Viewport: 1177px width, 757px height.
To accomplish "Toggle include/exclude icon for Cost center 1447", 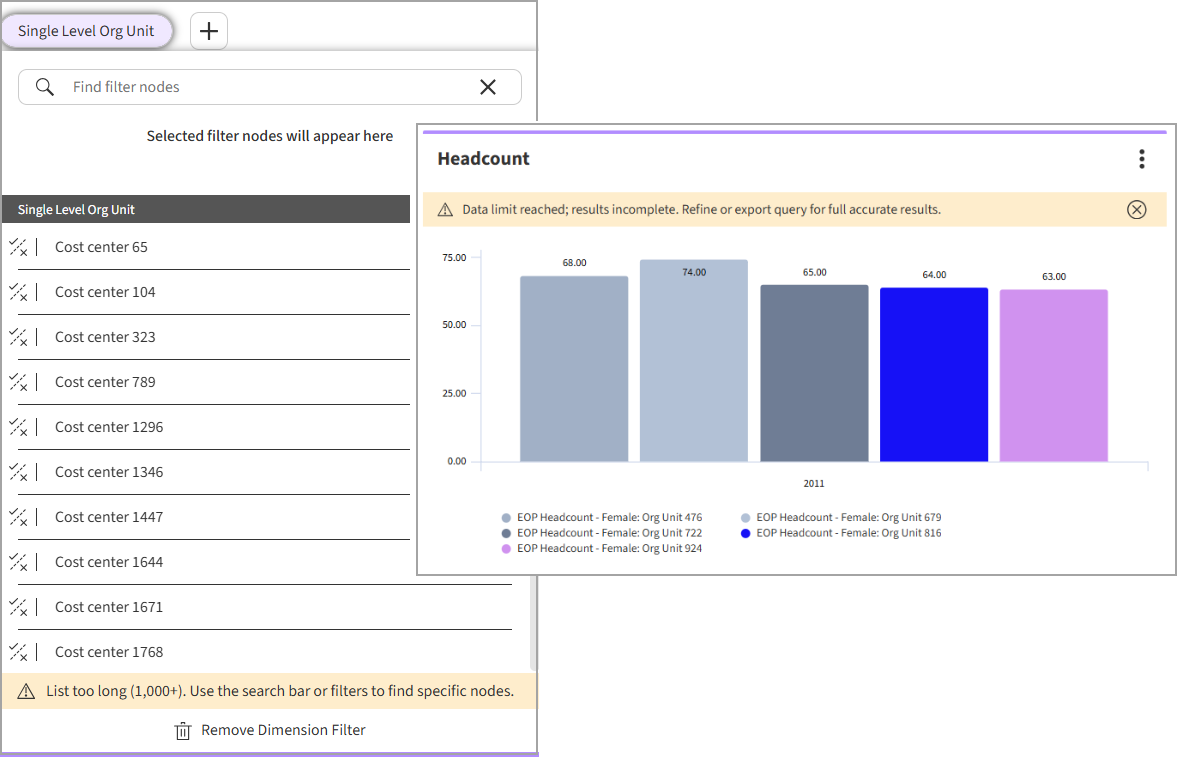I will tap(18, 517).
